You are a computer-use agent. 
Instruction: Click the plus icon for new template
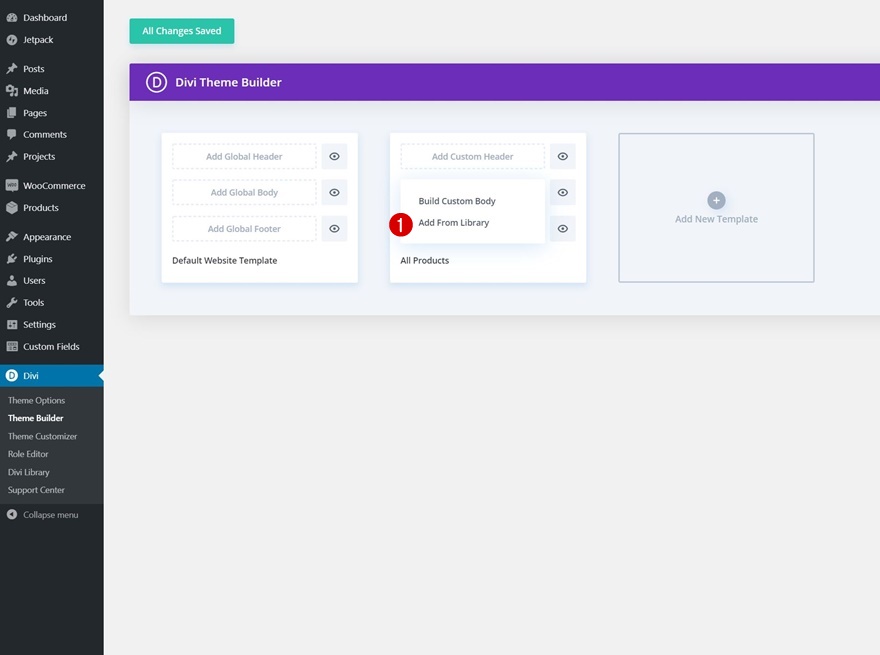pos(716,200)
